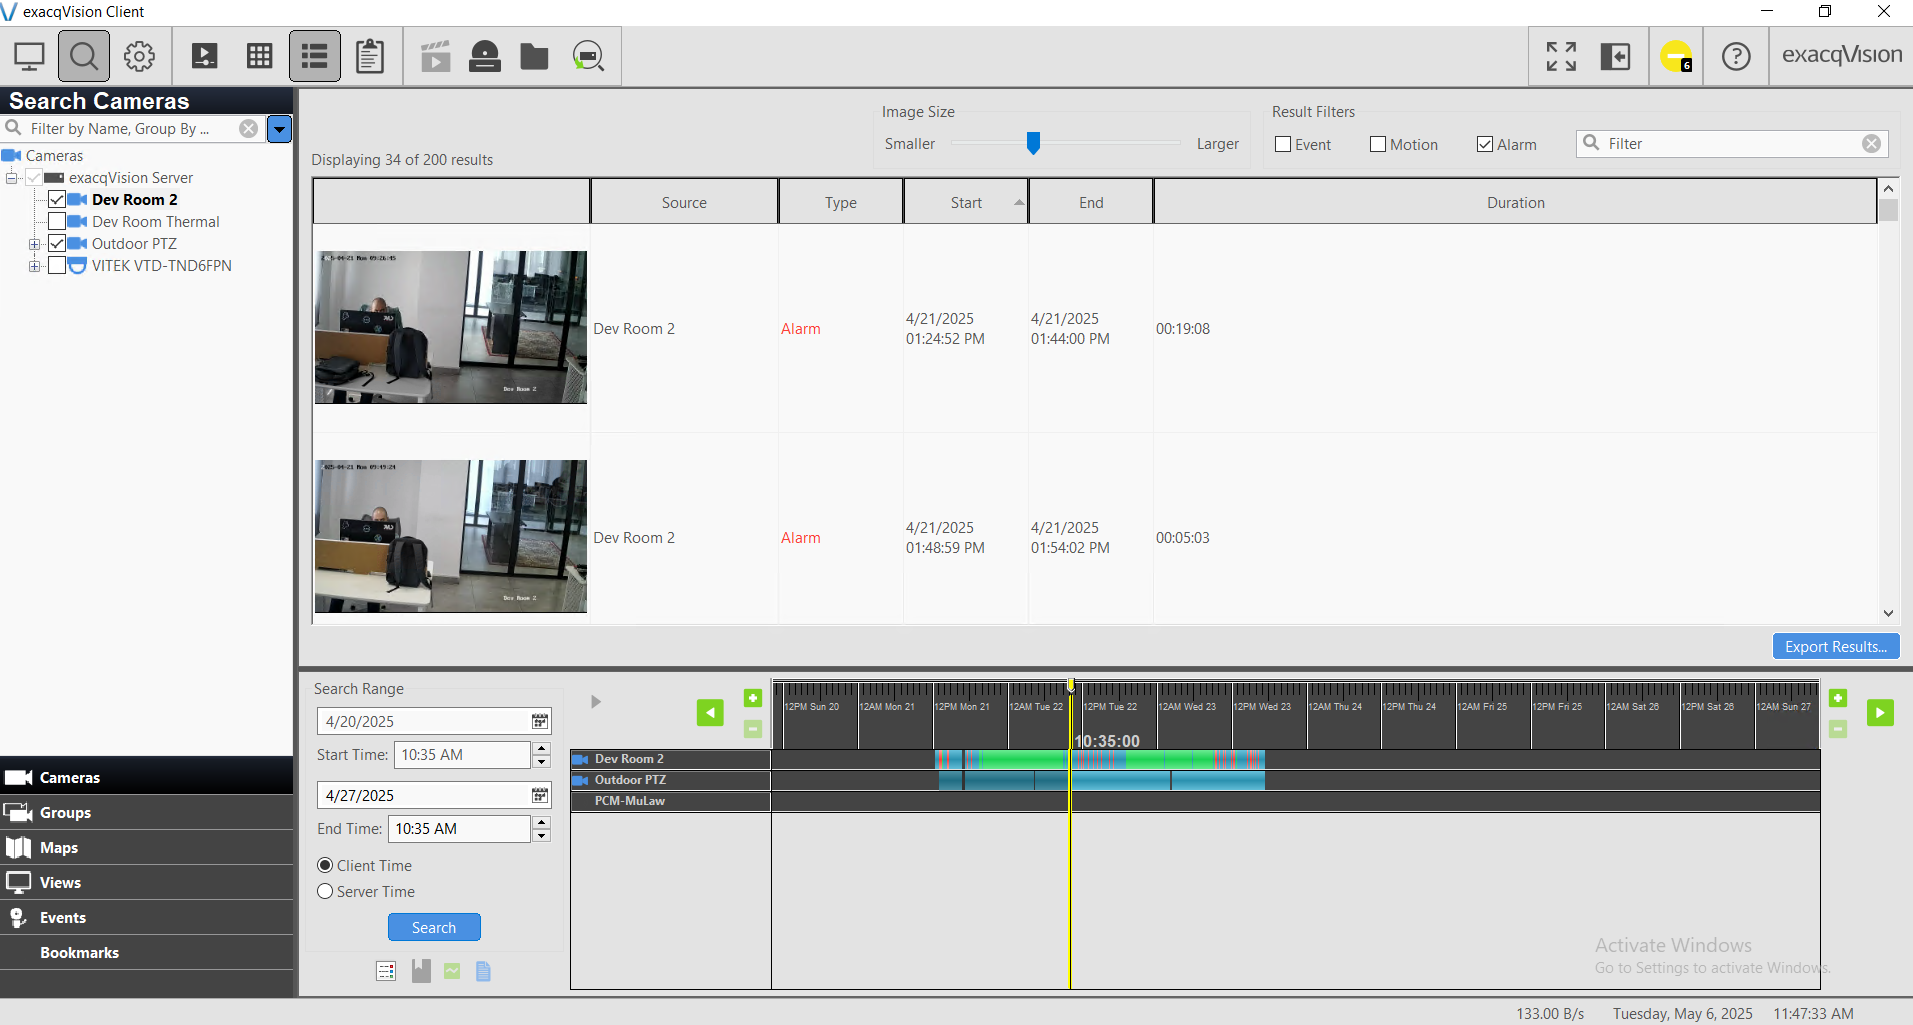Enter full screen mode icon
Screen dimensions: 1913x1025
coord(1561,56)
